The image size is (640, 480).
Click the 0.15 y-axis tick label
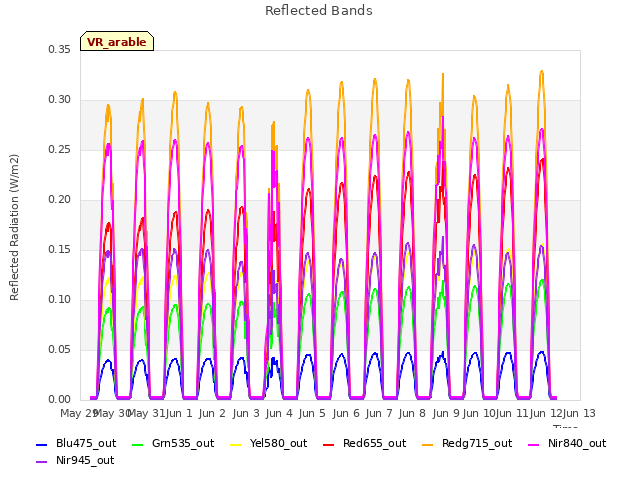point(60,249)
